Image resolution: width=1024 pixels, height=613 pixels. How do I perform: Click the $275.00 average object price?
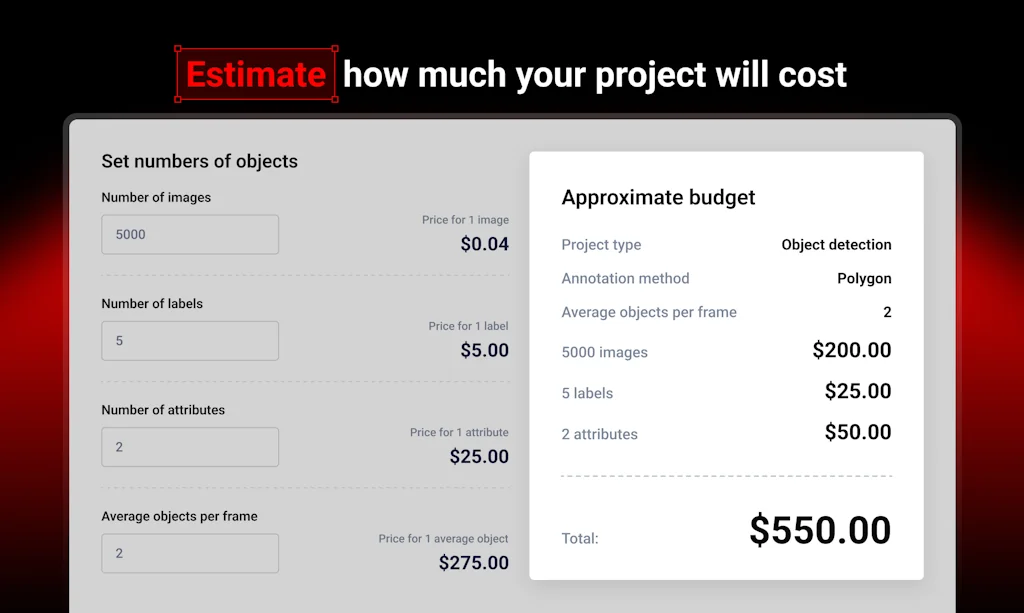click(474, 562)
